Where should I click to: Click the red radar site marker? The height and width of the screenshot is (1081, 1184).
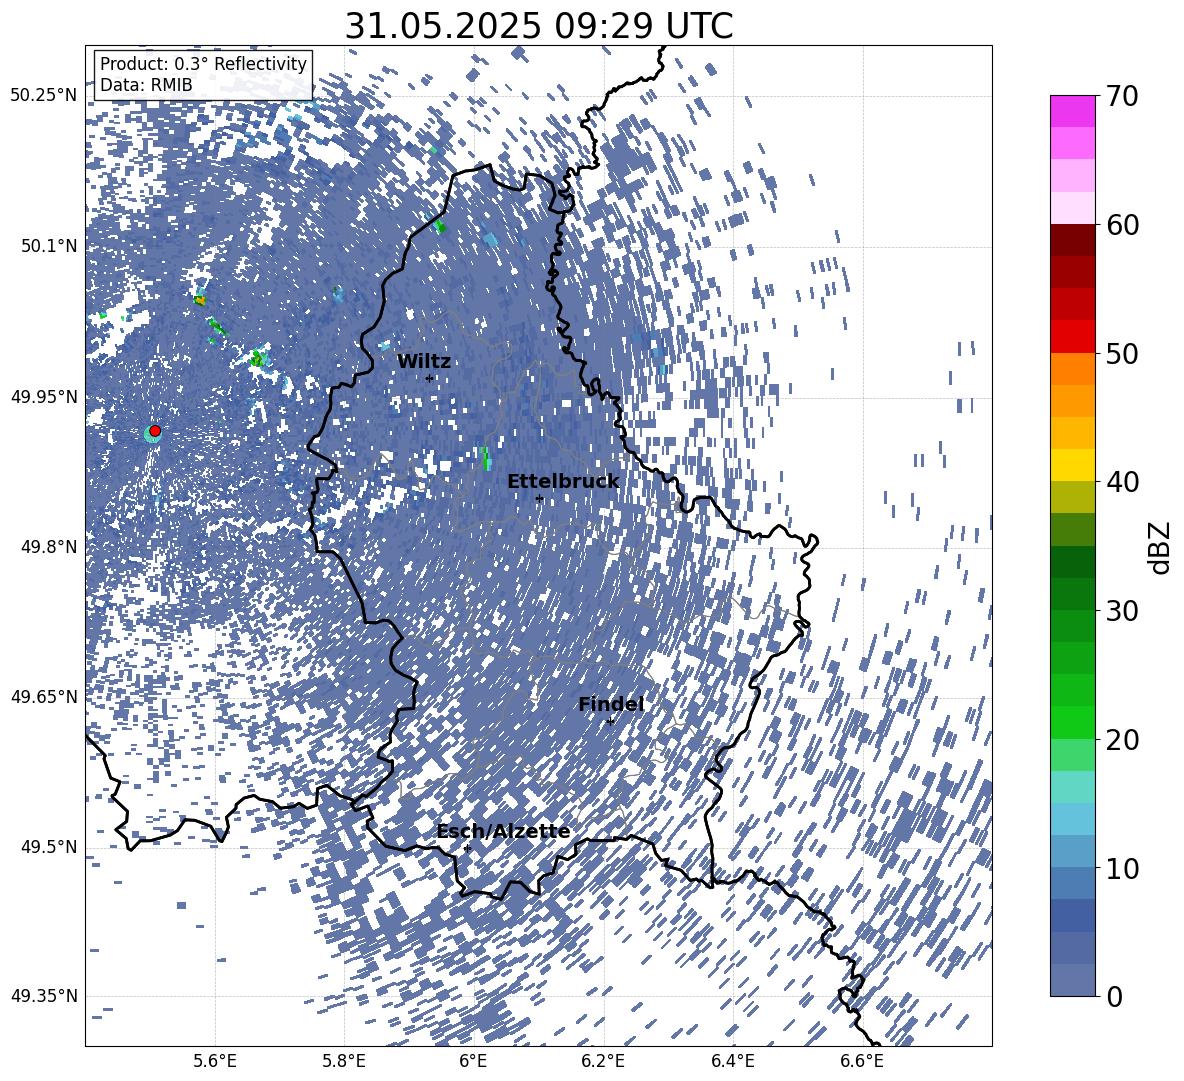155,431
